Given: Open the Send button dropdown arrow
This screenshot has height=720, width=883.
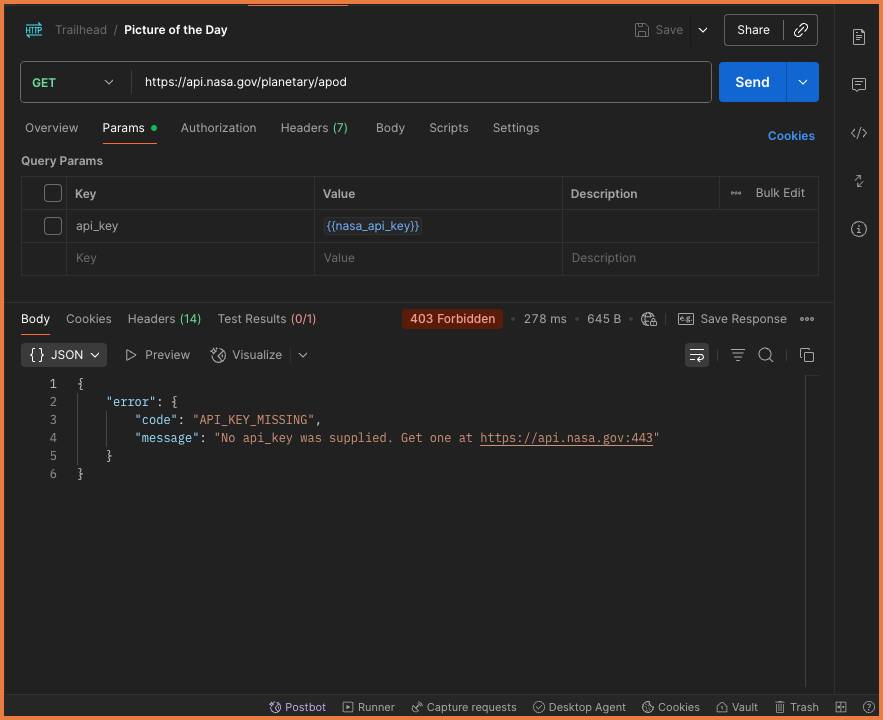Looking at the screenshot, I should [x=802, y=82].
